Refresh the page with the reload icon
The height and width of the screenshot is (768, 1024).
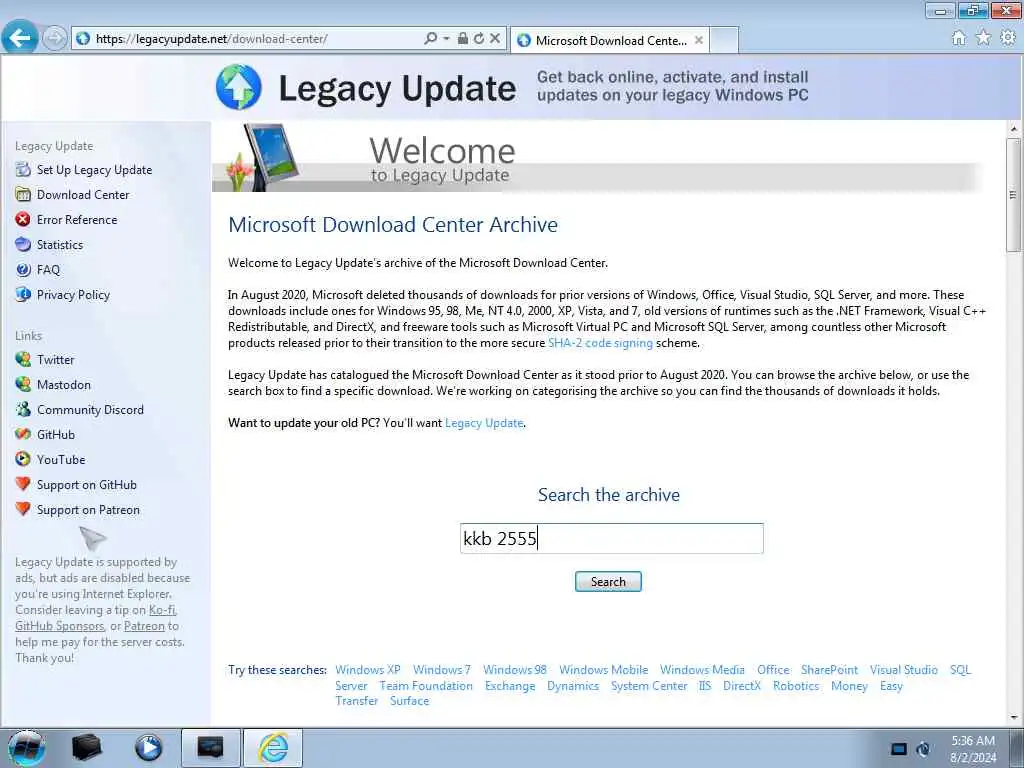tap(479, 39)
